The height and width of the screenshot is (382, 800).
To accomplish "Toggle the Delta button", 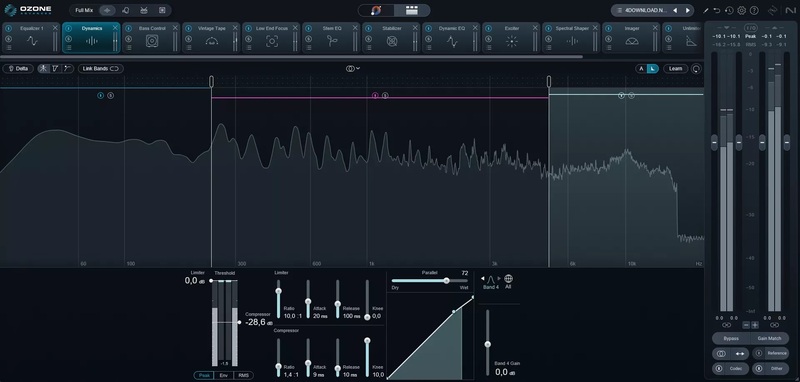I will click(x=18, y=68).
